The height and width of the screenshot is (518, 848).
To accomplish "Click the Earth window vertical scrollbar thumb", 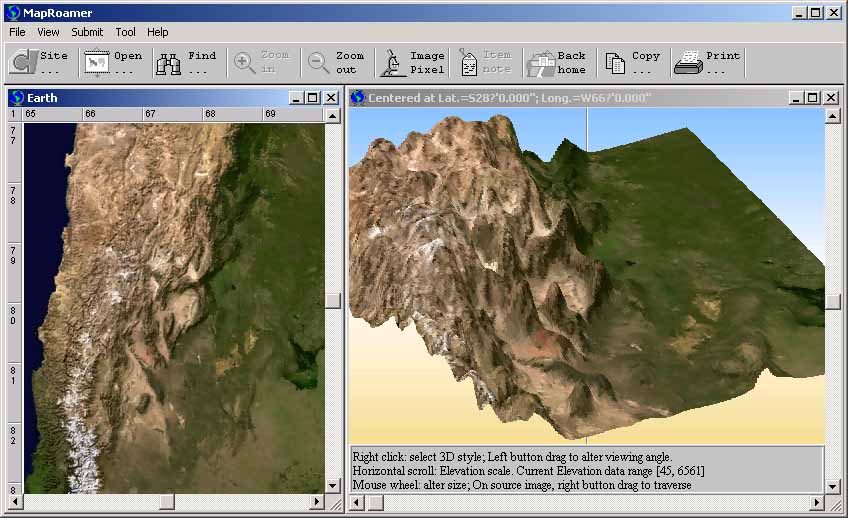I will click(x=333, y=301).
